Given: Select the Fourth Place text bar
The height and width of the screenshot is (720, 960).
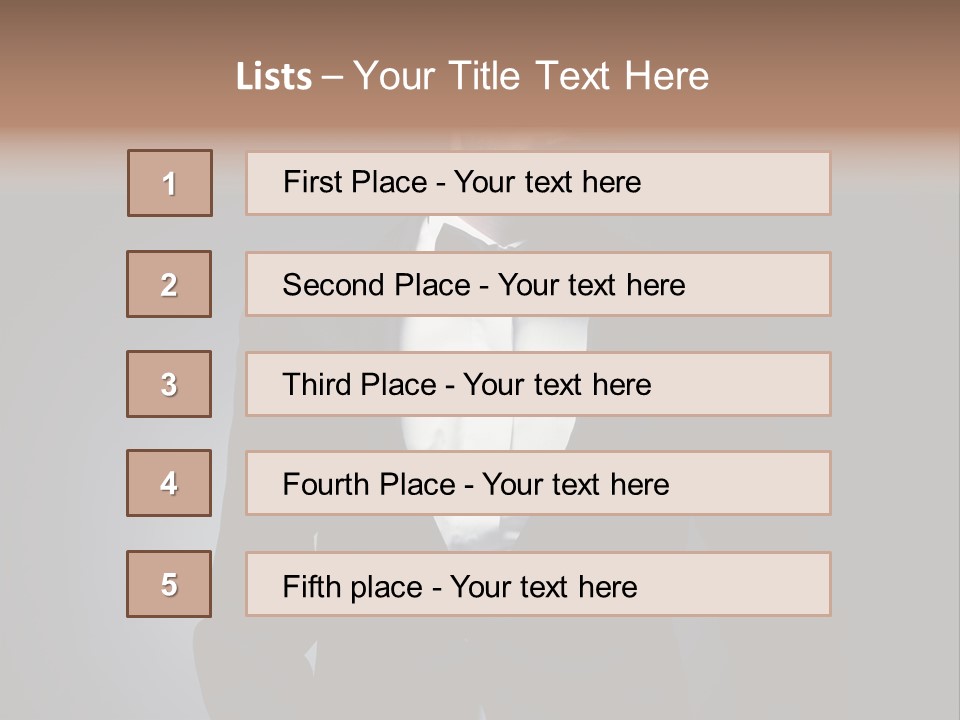Looking at the screenshot, I should (538, 483).
